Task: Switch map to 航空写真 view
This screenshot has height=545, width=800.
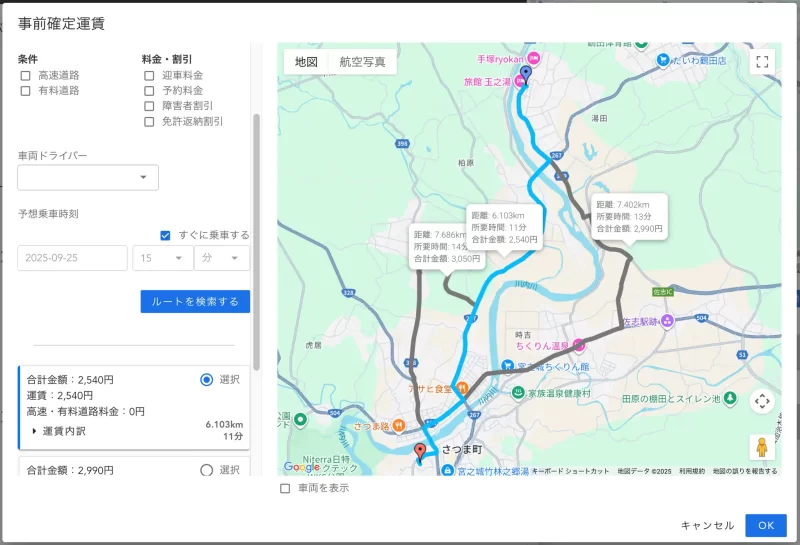Action: pos(362,62)
